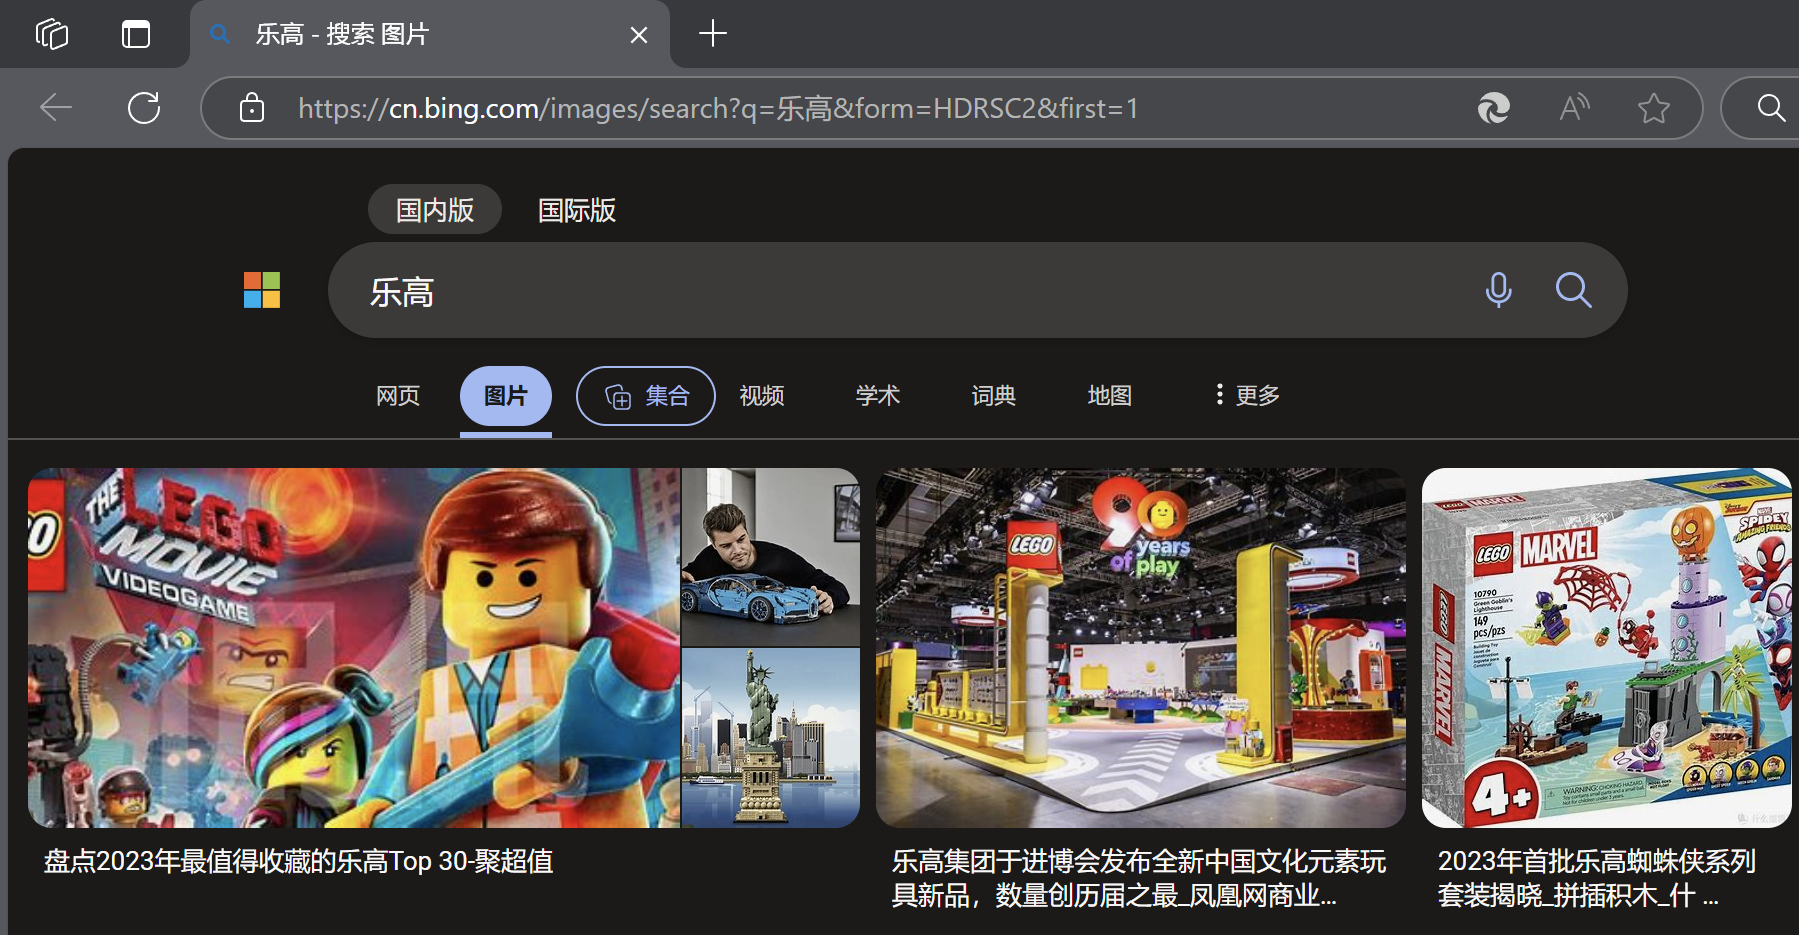Open link 盘点2023年最值得收藏的乐高Top 30

pos(299,862)
